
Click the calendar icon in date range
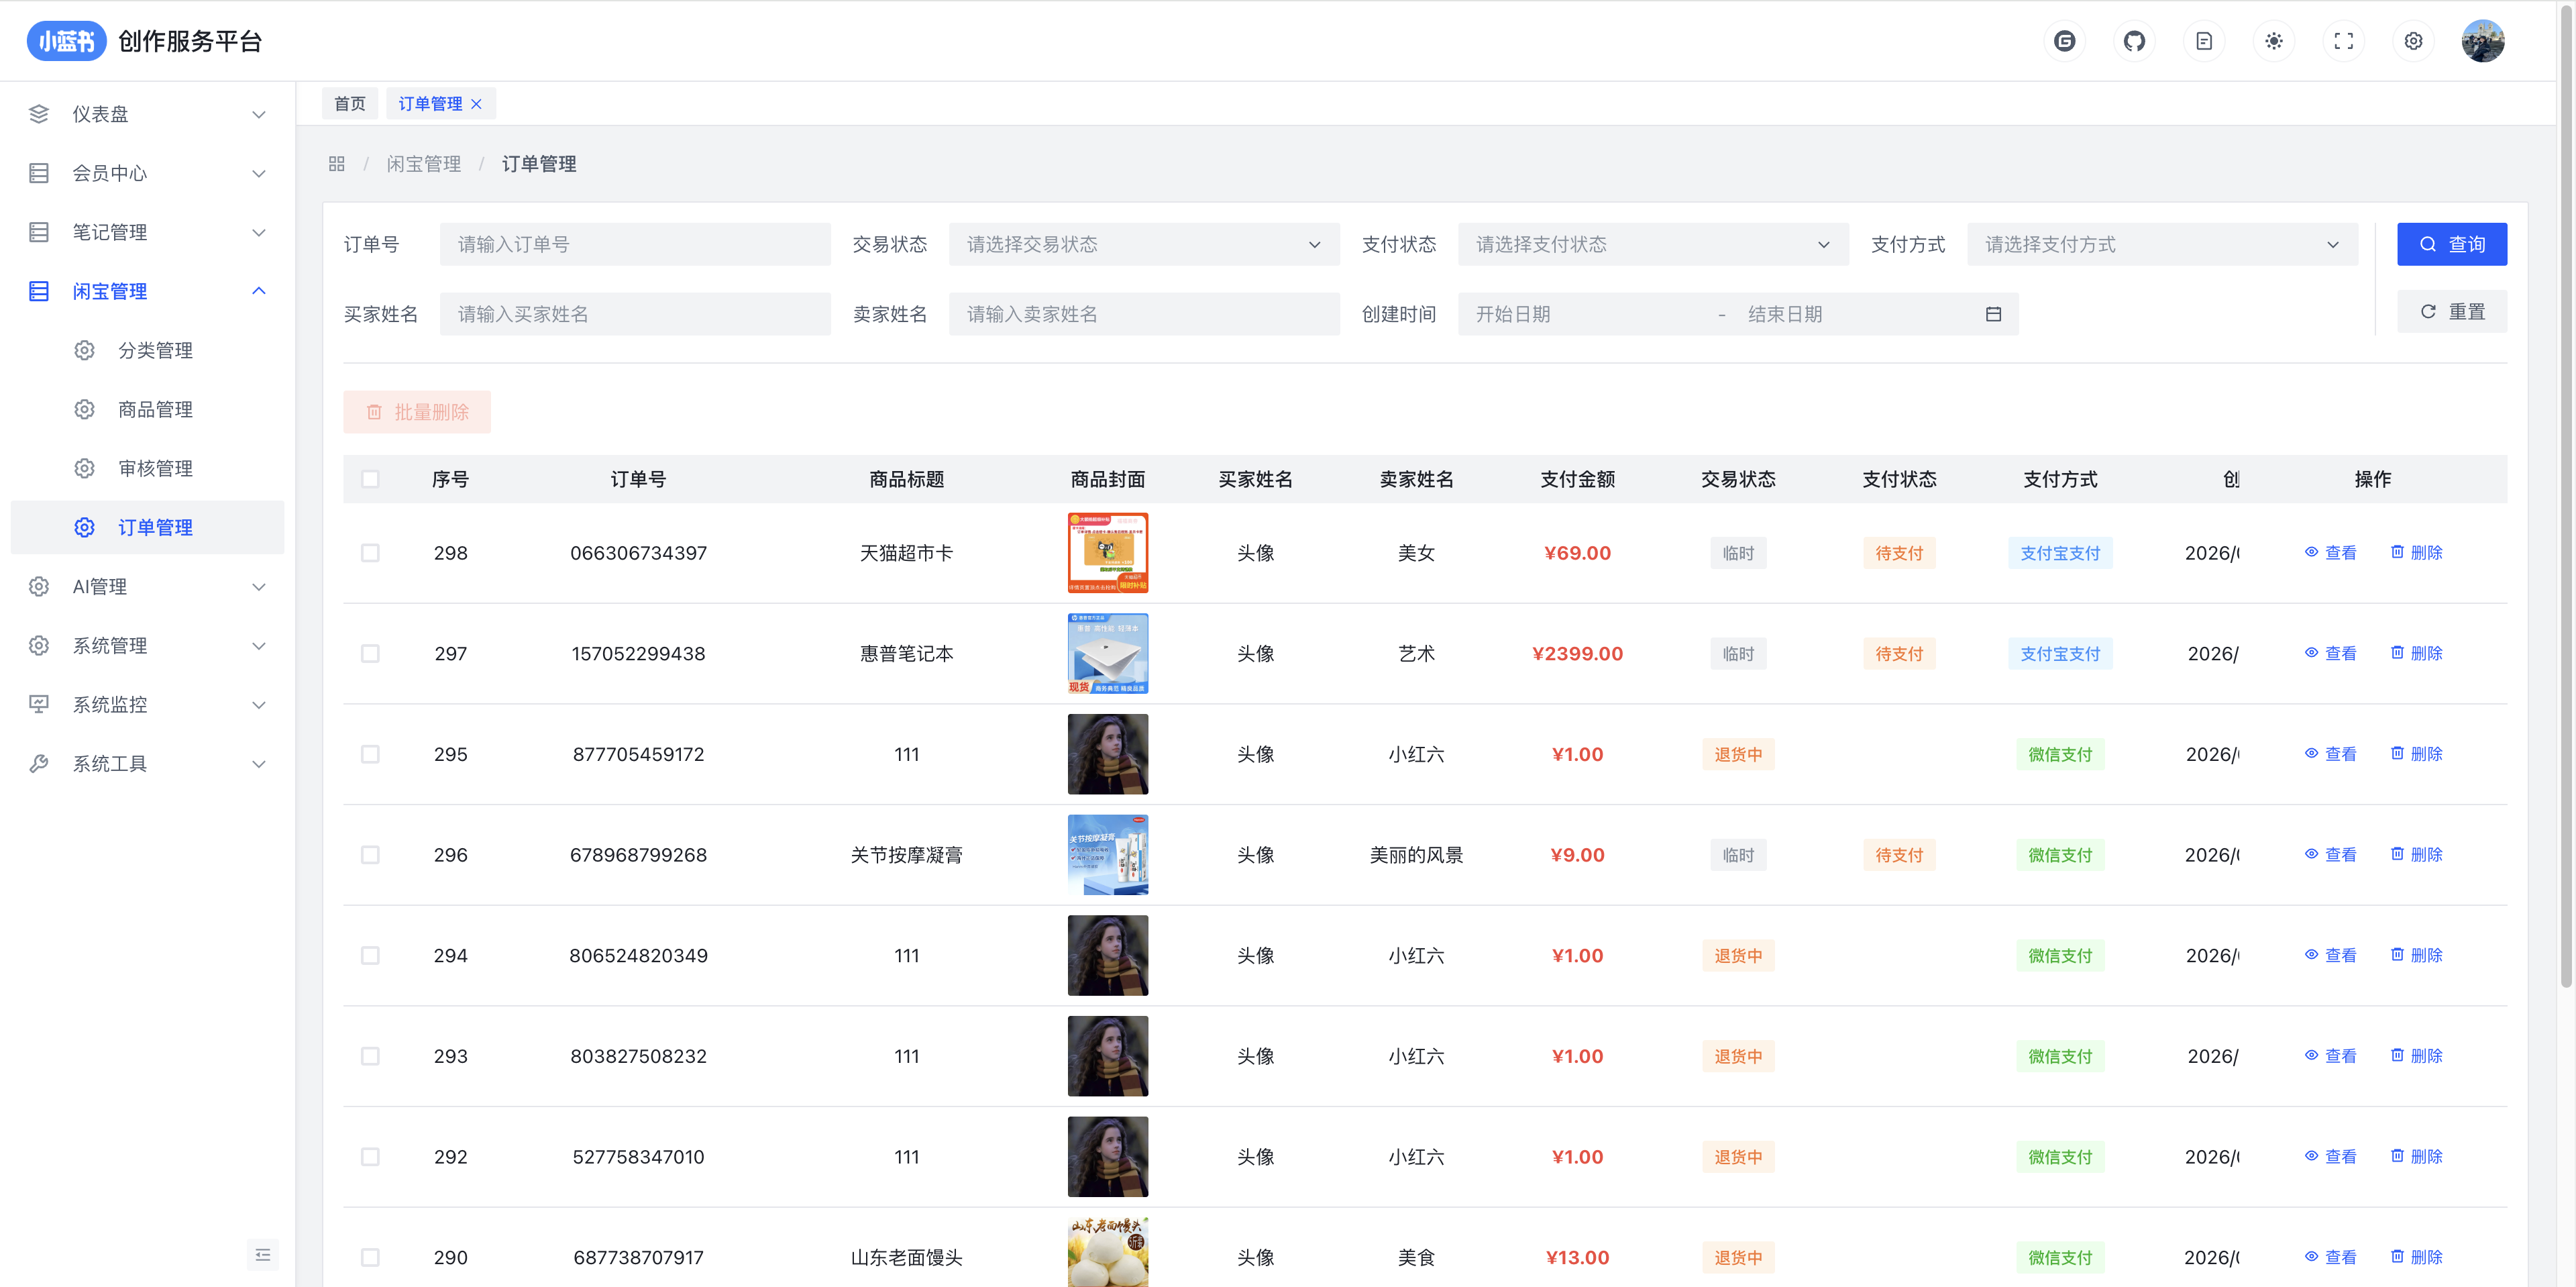click(x=1993, y=314)
